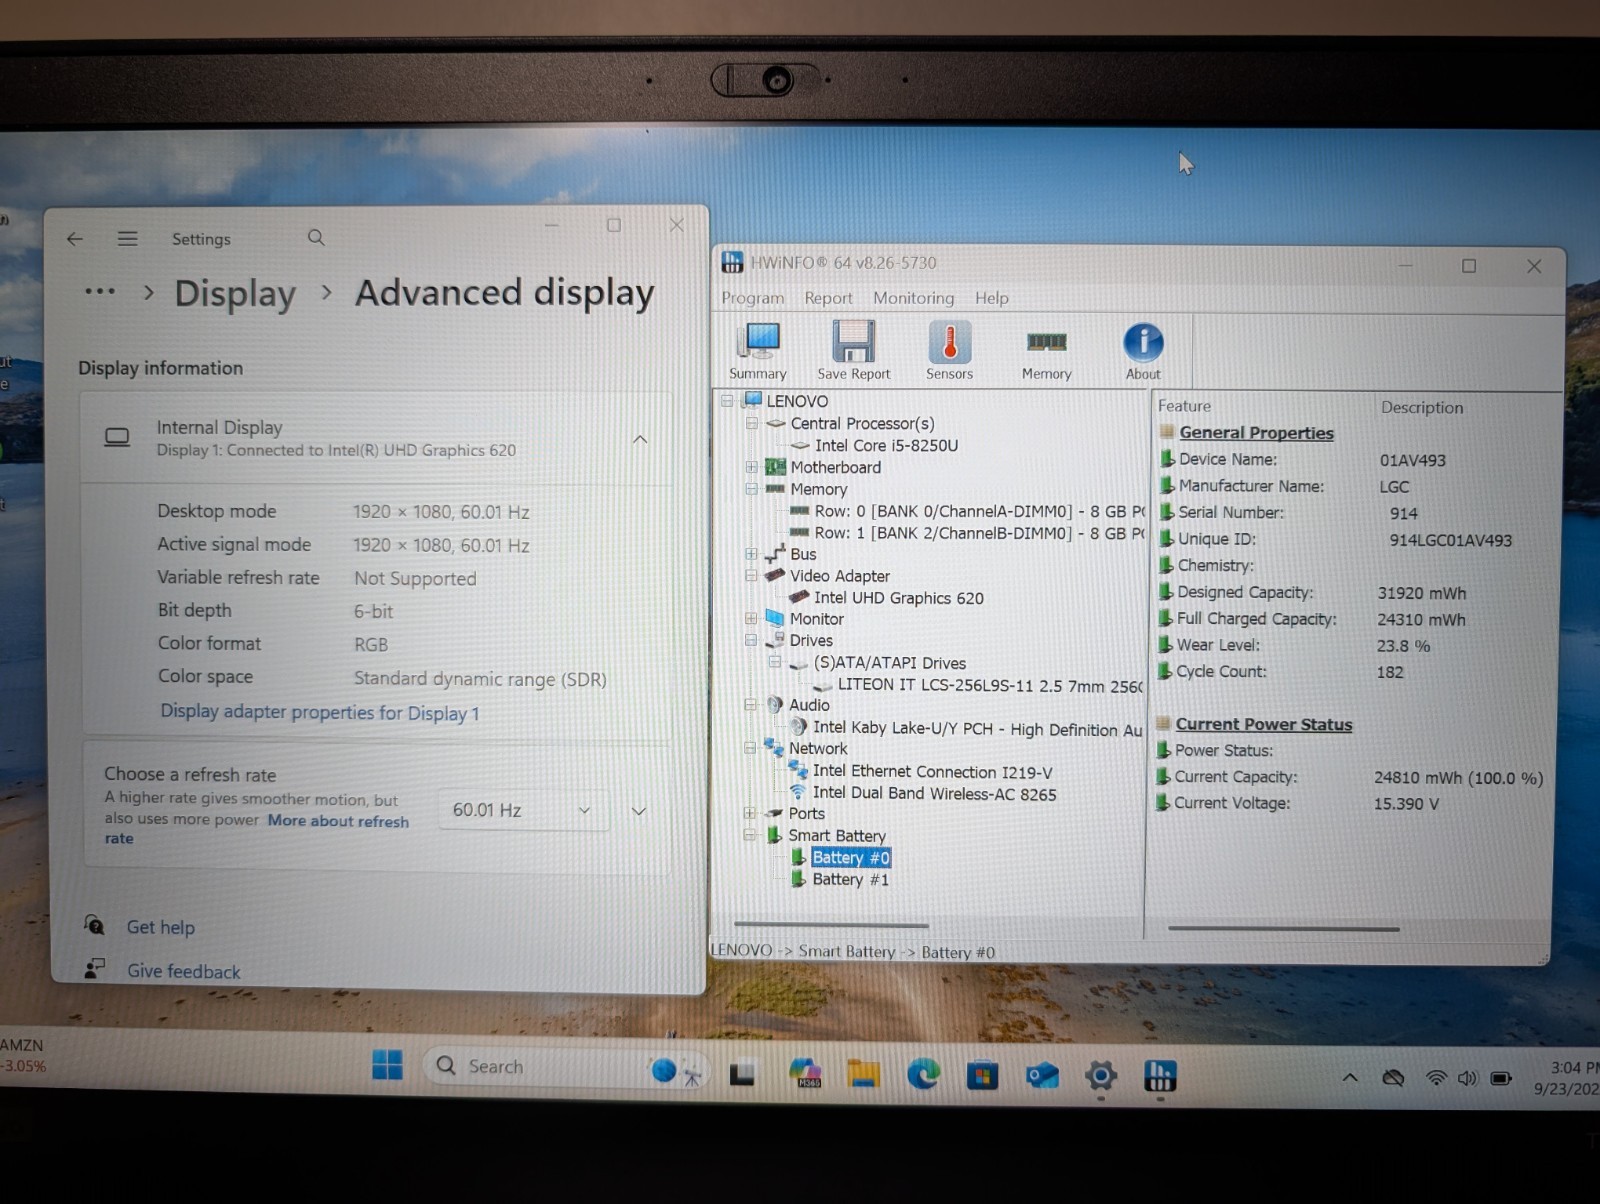
Task: Open the Program menu in HWiNFO
Action: click(753, 298)
